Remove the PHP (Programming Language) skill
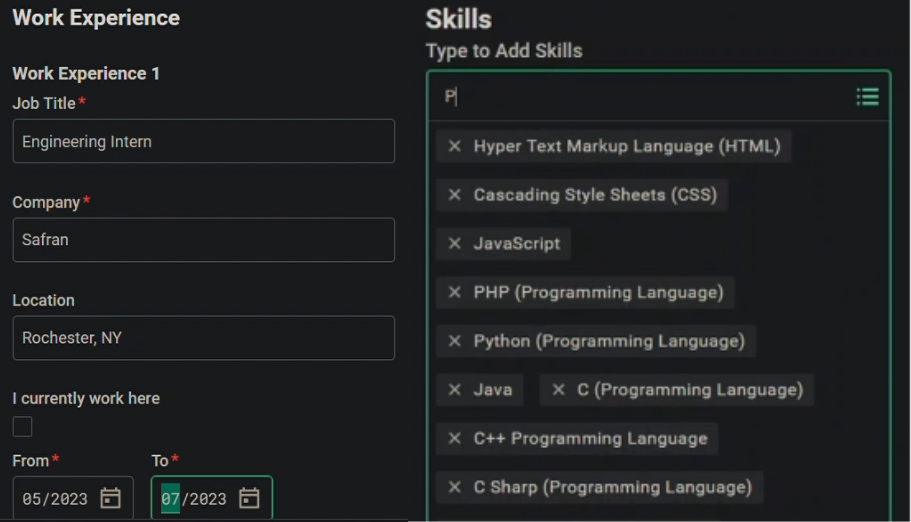 (454, 292)
